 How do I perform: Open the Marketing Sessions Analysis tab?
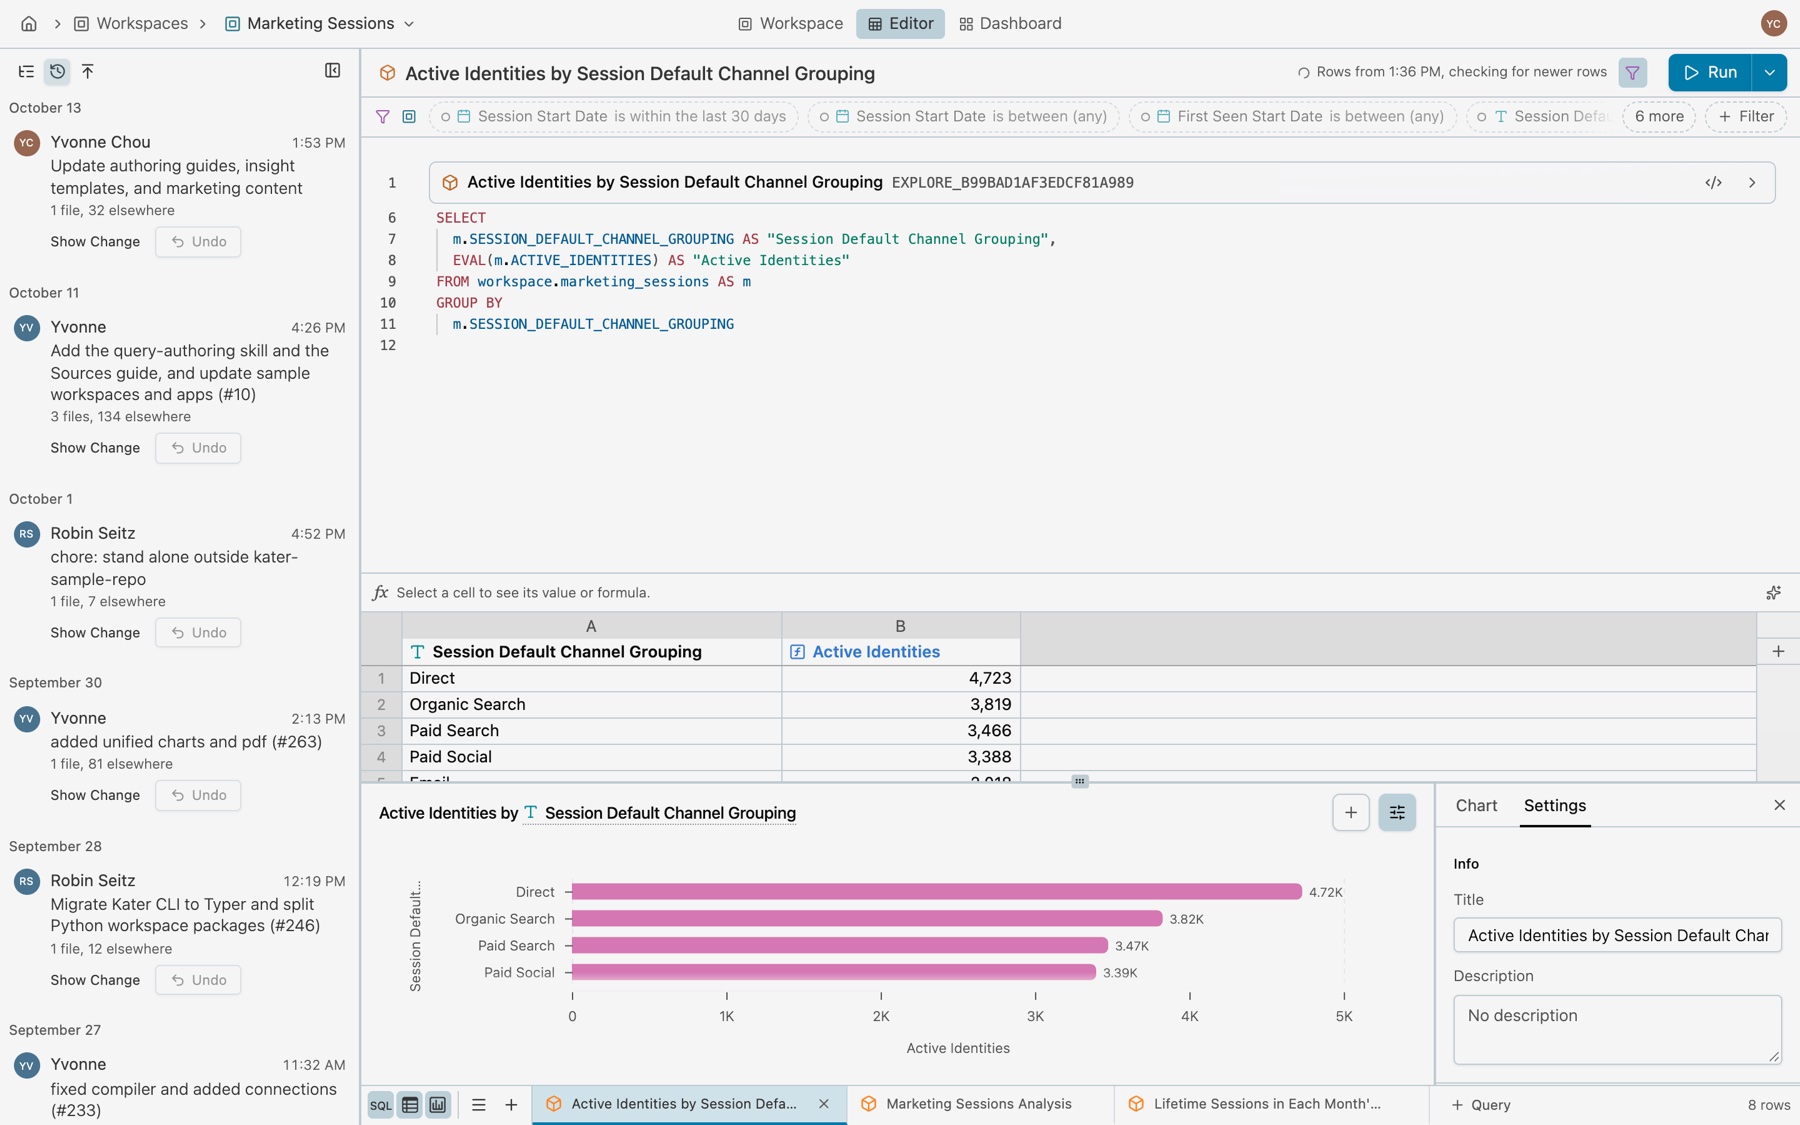click(x=979, y=1103)
